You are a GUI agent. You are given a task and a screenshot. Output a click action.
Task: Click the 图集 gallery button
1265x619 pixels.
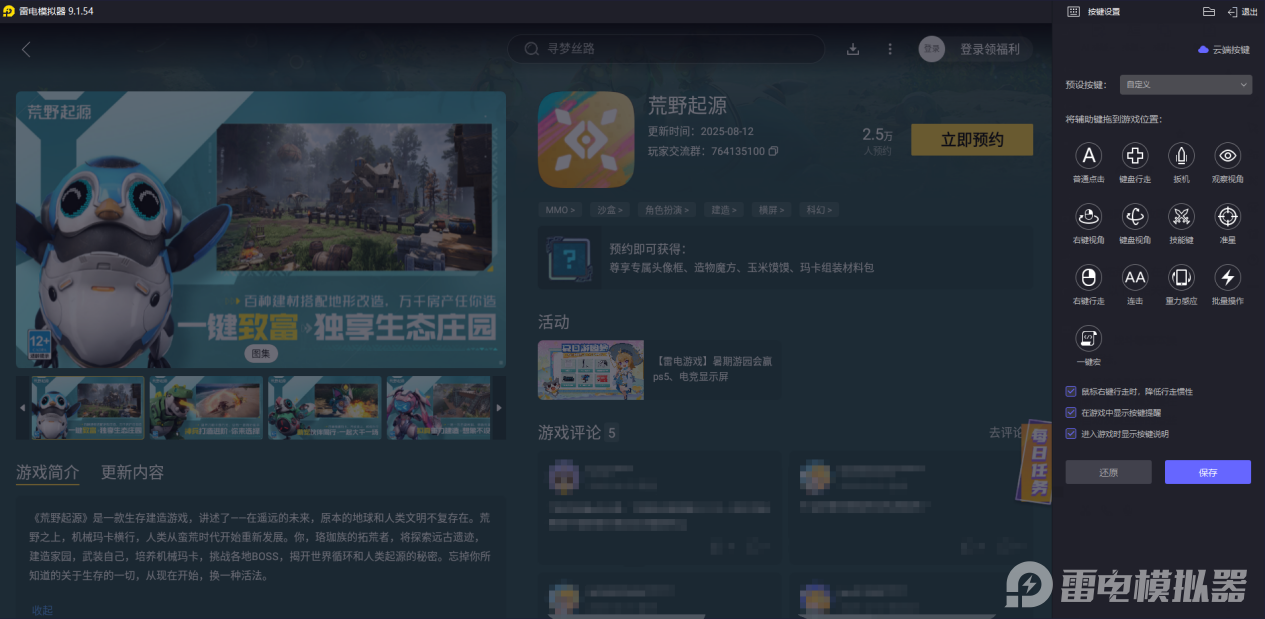click(261, 353)
